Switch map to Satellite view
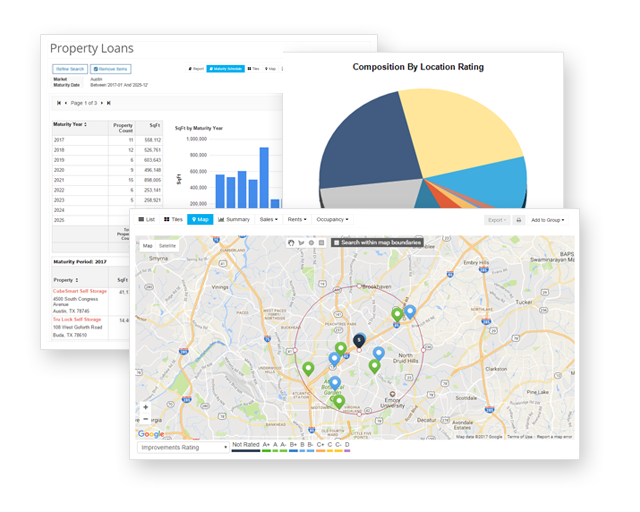The width and height of the screenshot is (640, 512). coord(168,245)
